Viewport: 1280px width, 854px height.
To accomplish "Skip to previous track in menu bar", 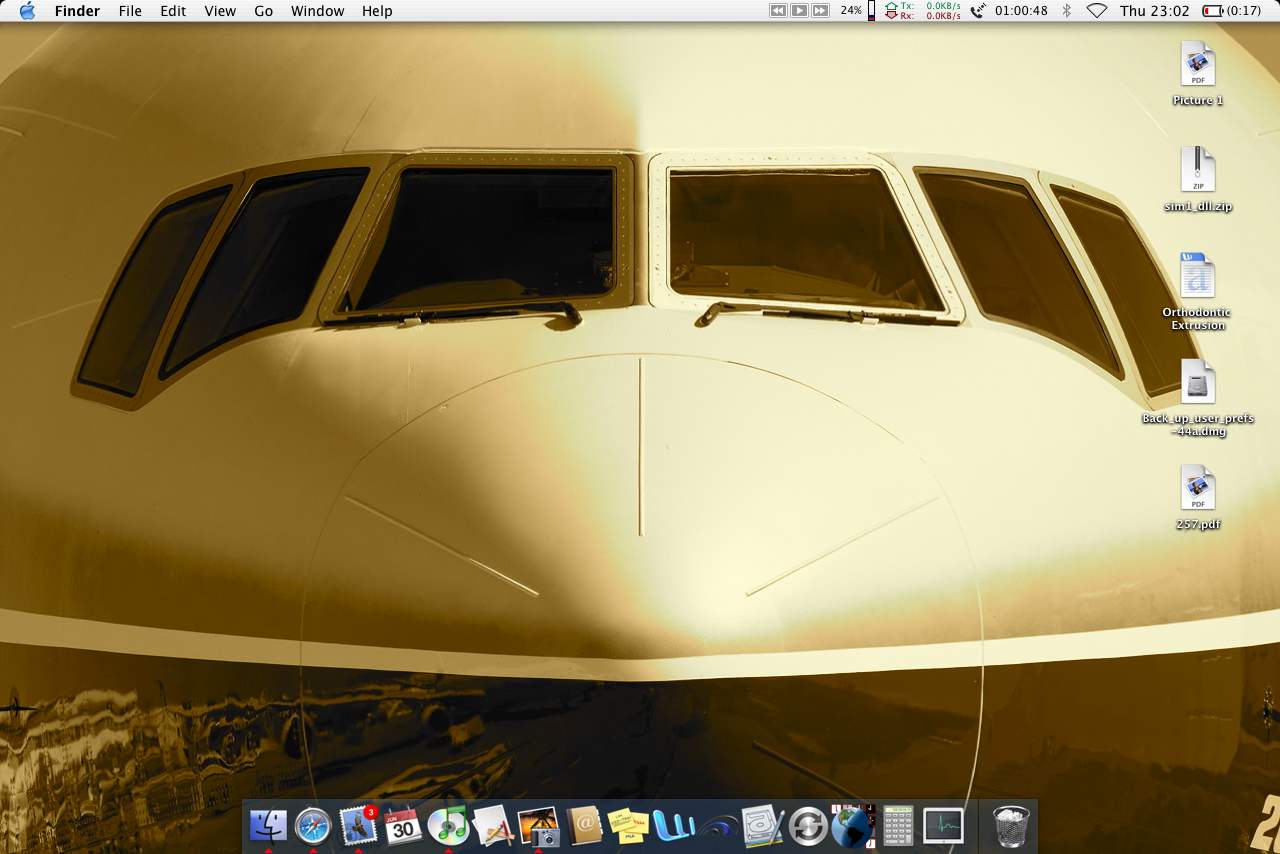I will [778, 11].
